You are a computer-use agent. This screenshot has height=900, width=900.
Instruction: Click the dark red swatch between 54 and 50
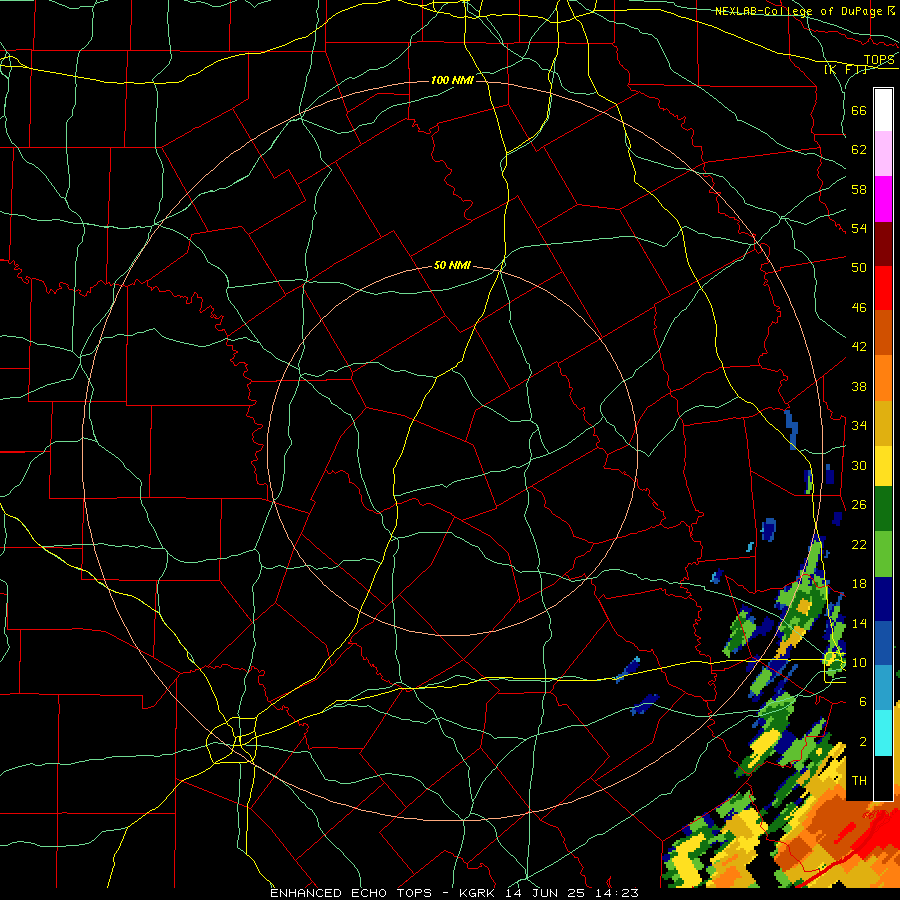pos(883,243)
